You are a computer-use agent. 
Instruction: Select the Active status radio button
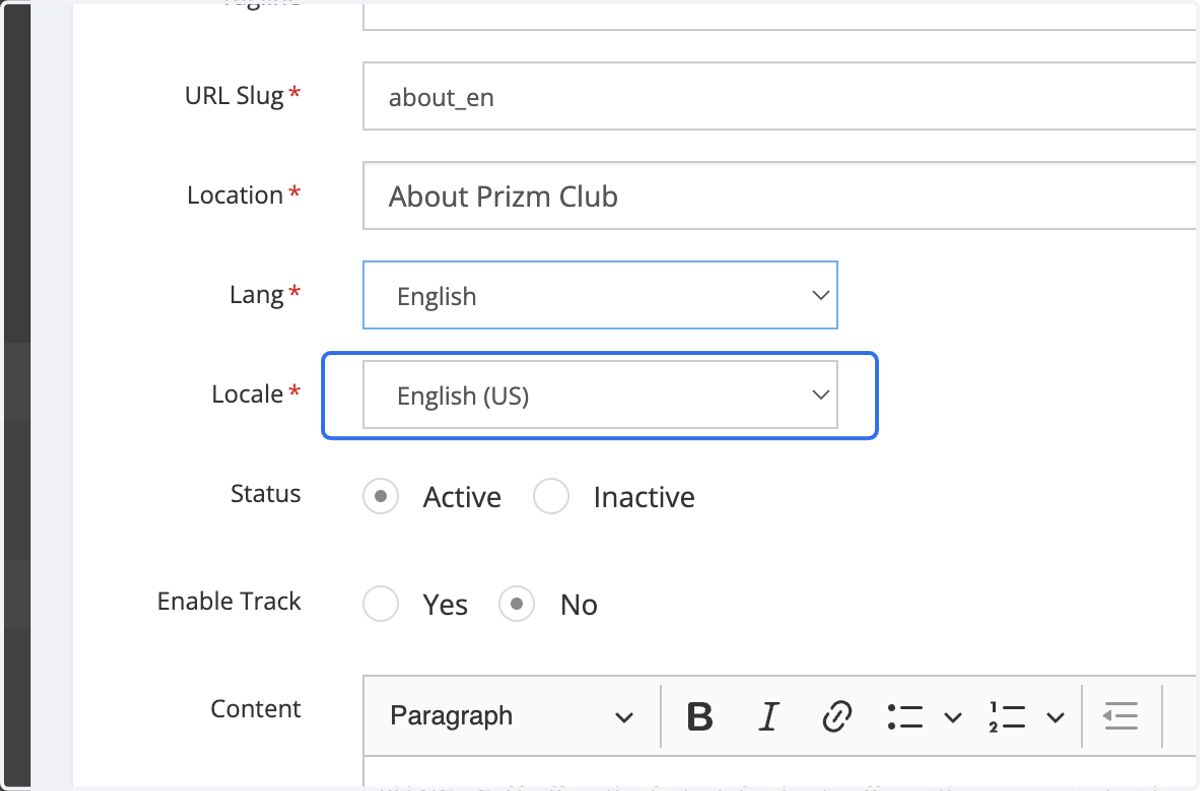381,496
